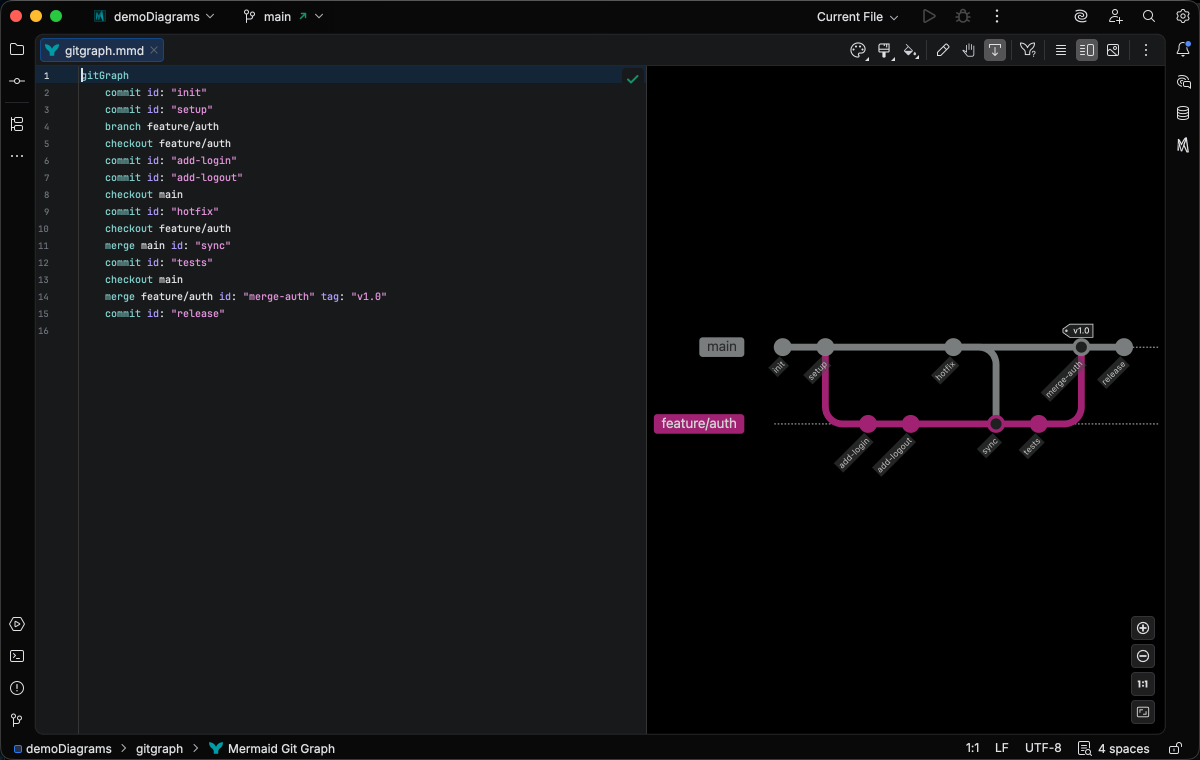Select the pencil edit tool

943,50
